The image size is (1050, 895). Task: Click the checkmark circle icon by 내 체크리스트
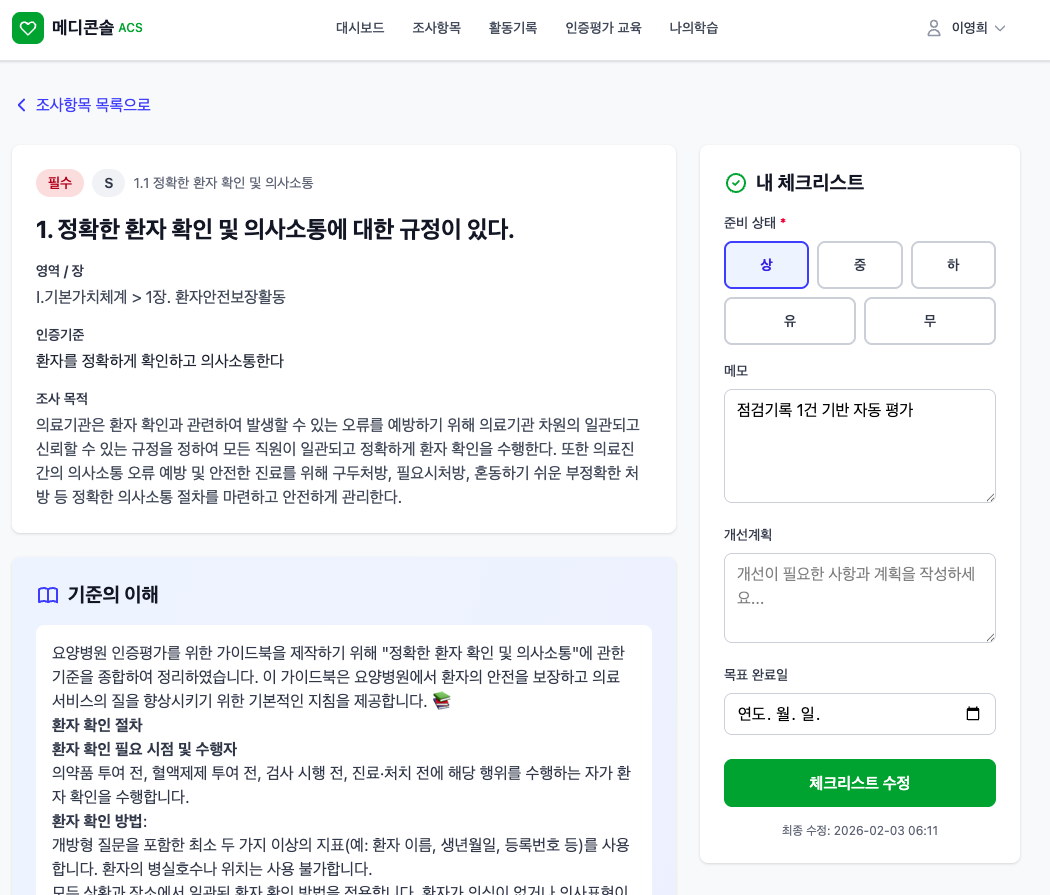tap(736, 183)
